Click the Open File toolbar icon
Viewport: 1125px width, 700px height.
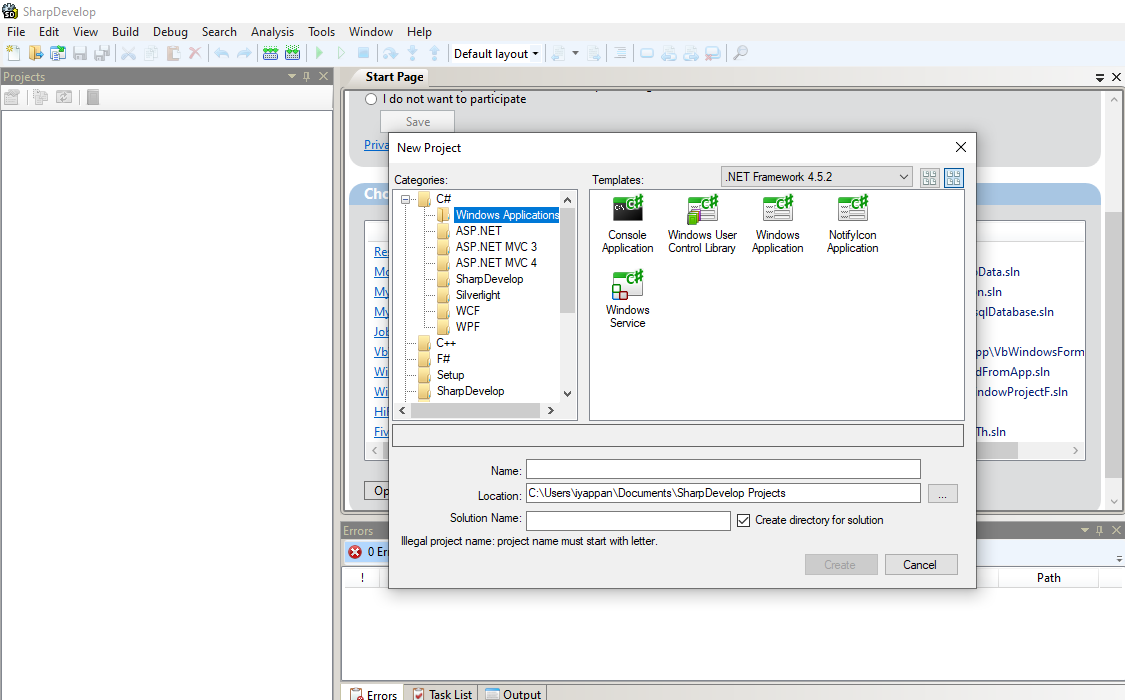coord(36,53)
